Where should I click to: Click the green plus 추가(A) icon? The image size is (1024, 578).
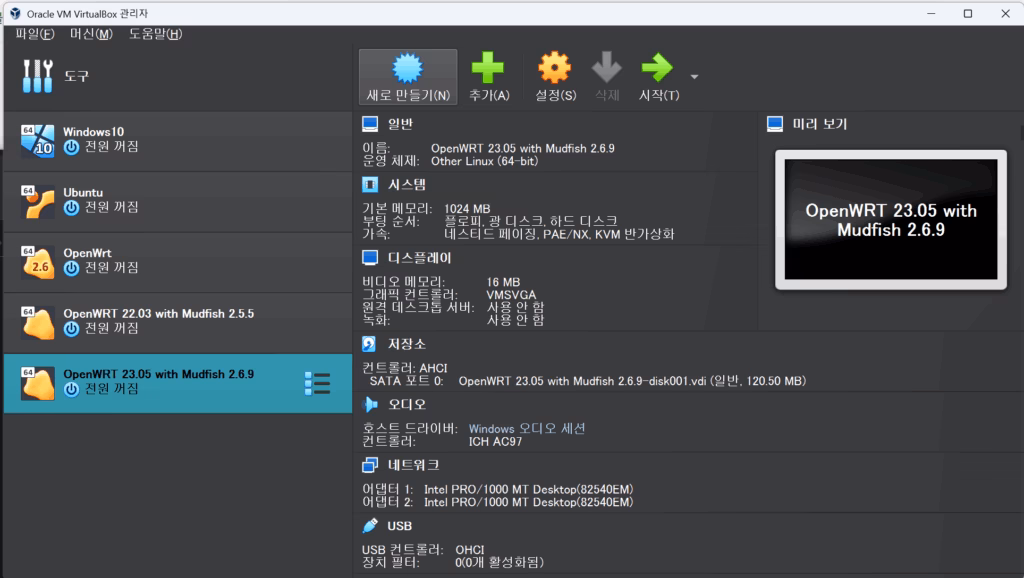[488, 67]
